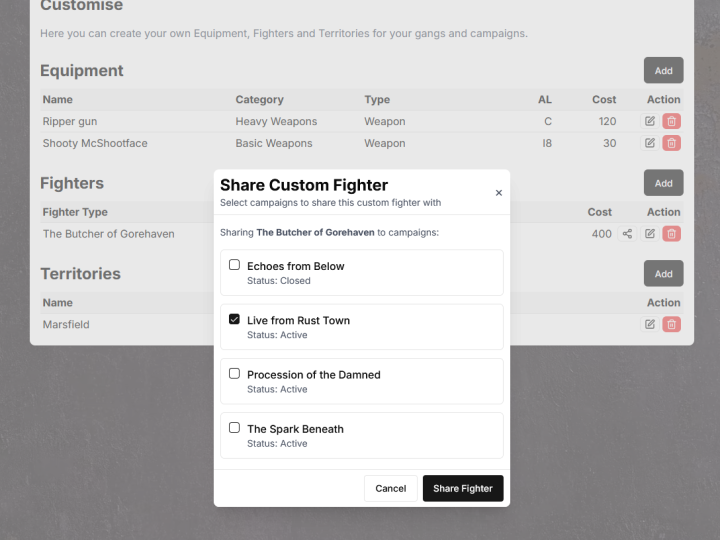Edit Shooty McShootface equipment
The image size is (720, 540).
(650, 143)
